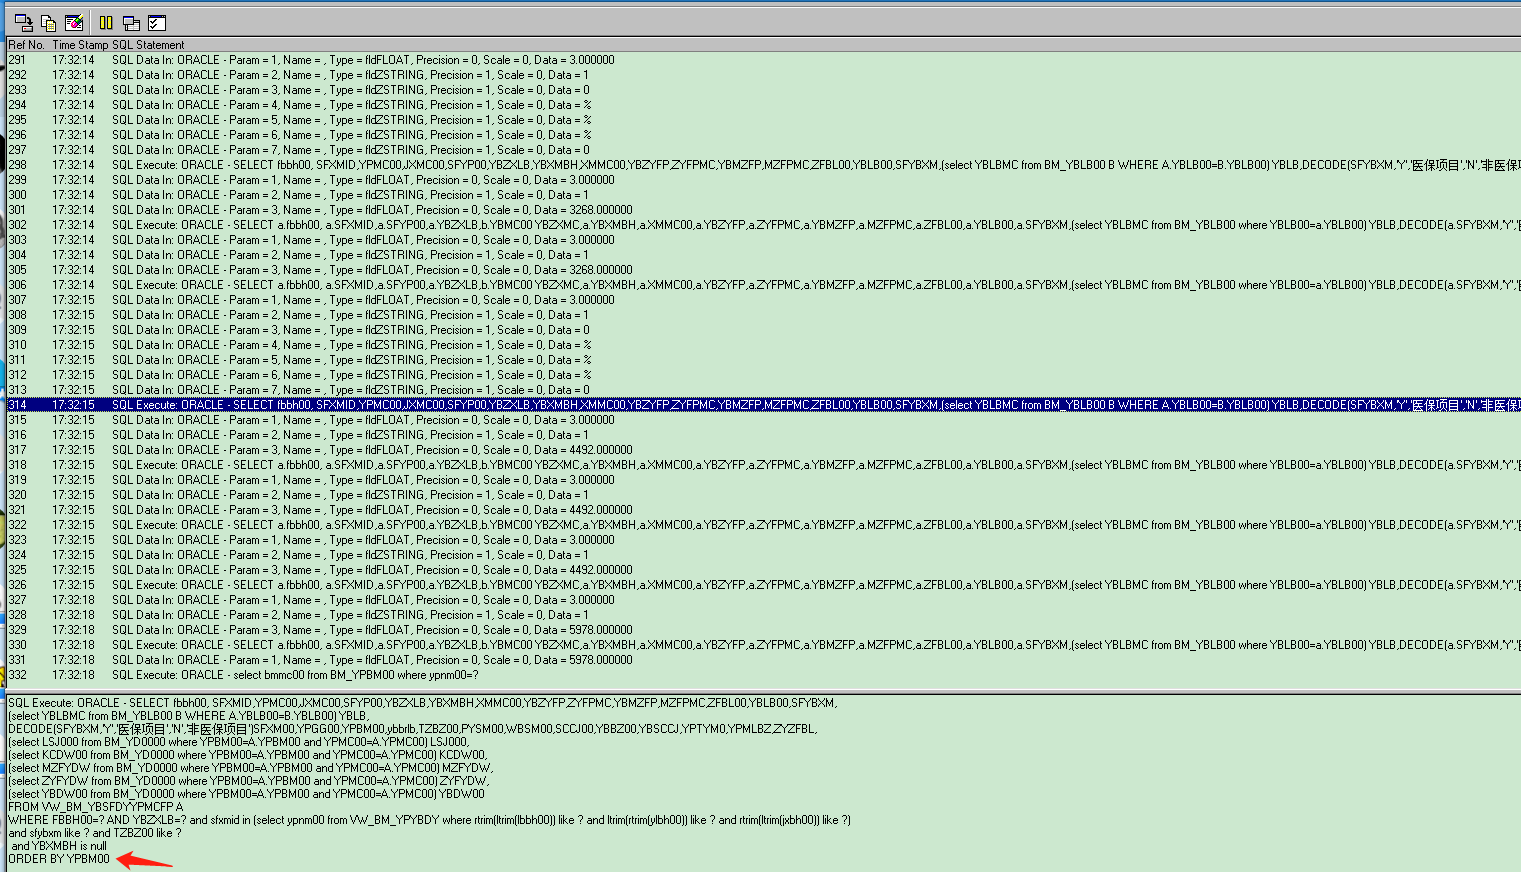Viewport: 1521px width, 872px height.
Task: Select row 331 with Data = 5978.000000
Action: pos(764,660)
